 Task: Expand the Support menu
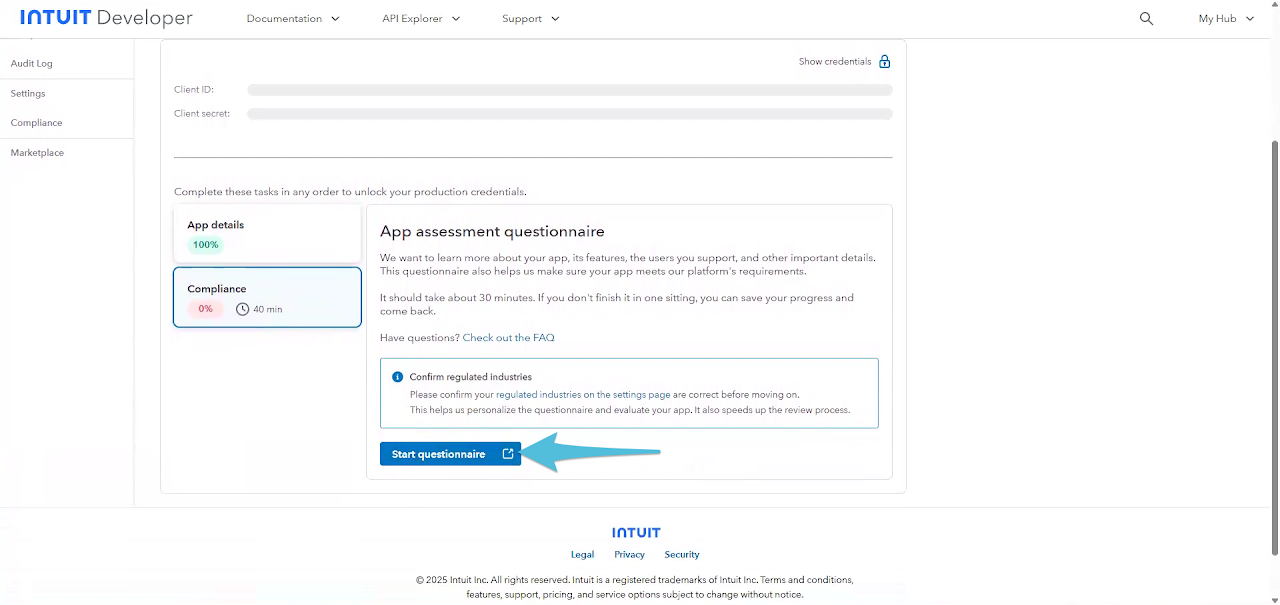click(530, 19)
